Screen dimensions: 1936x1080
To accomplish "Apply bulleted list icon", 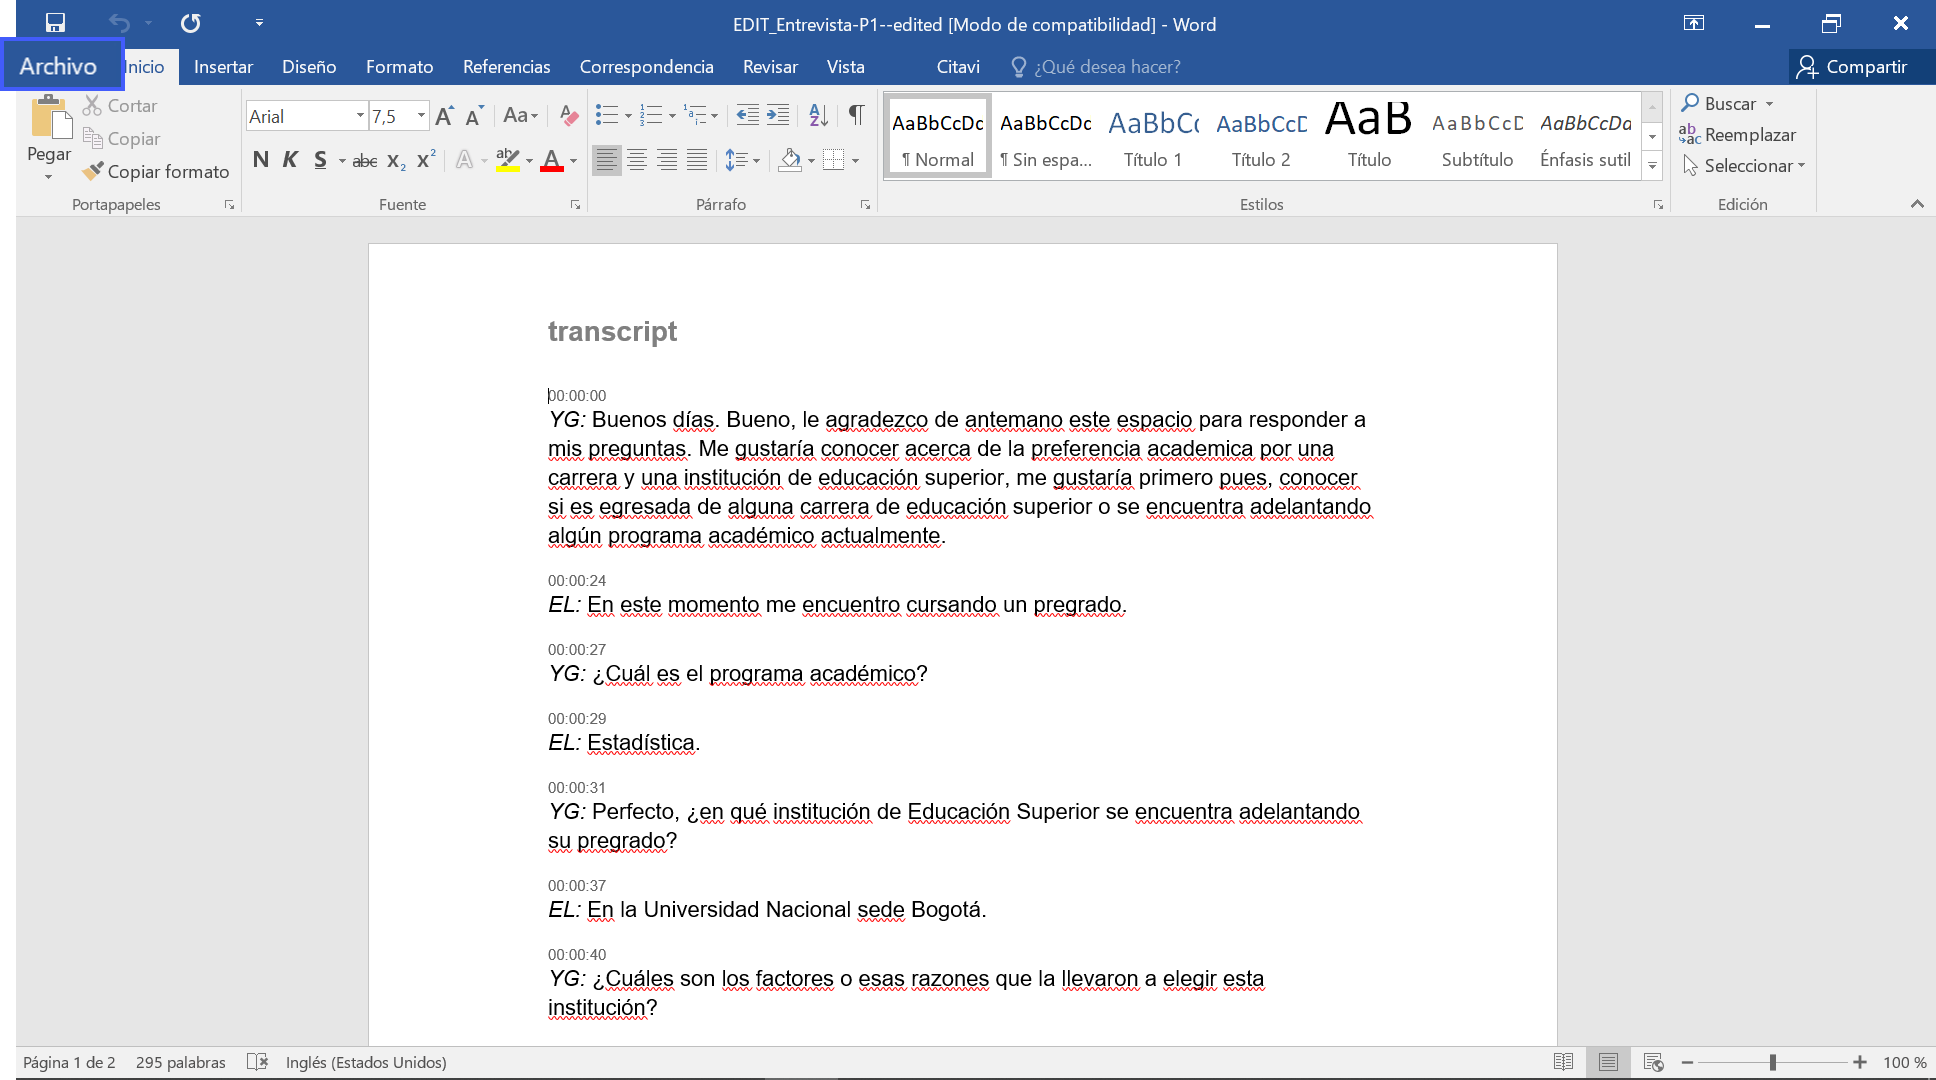I will [606, 116].
